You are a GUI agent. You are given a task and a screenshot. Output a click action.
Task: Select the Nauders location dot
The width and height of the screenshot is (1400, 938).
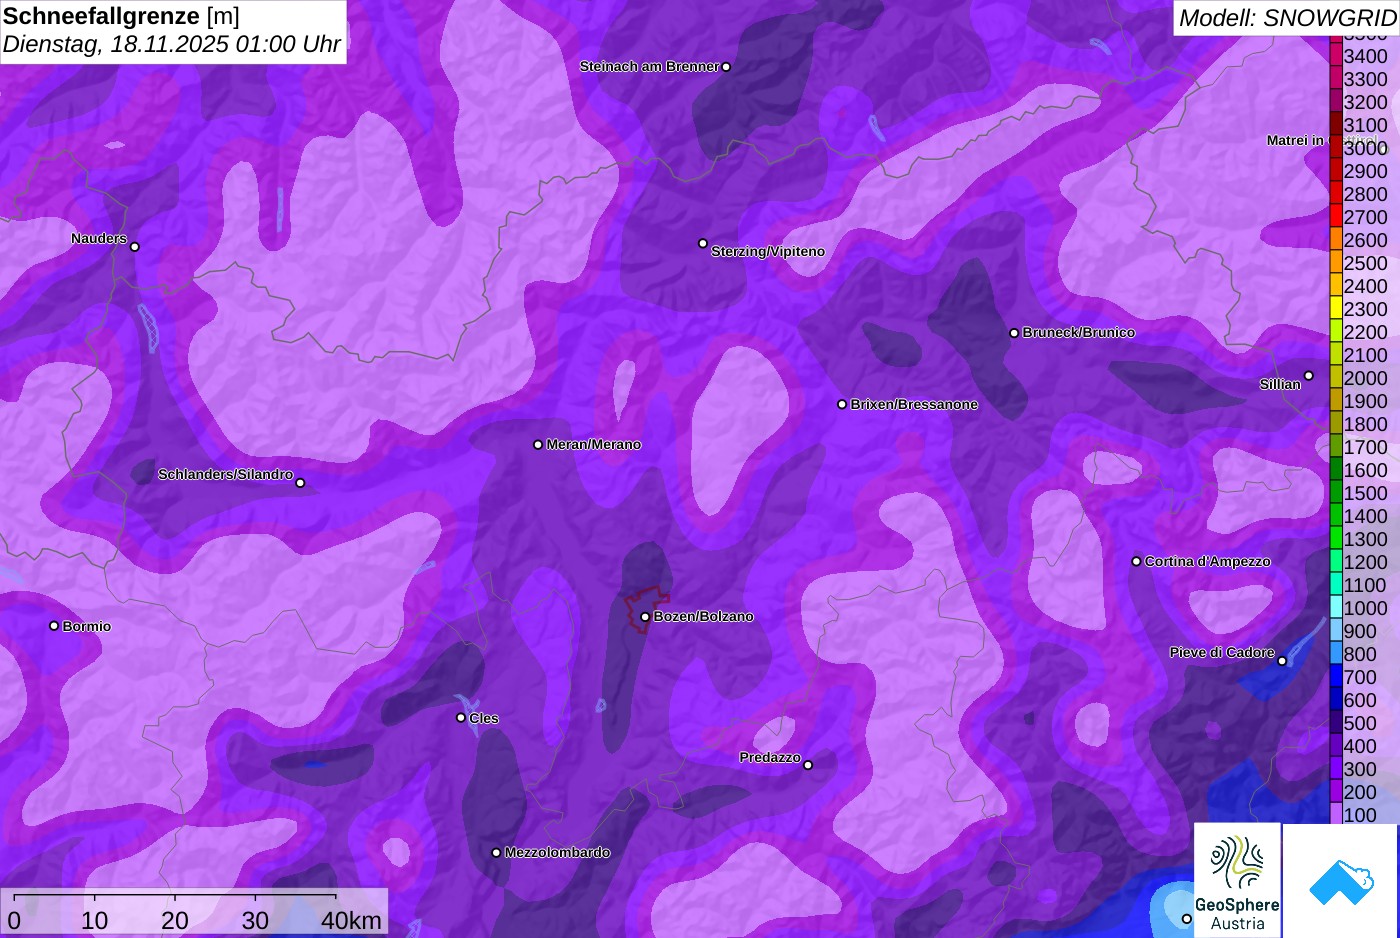click(x=135, y=247)
